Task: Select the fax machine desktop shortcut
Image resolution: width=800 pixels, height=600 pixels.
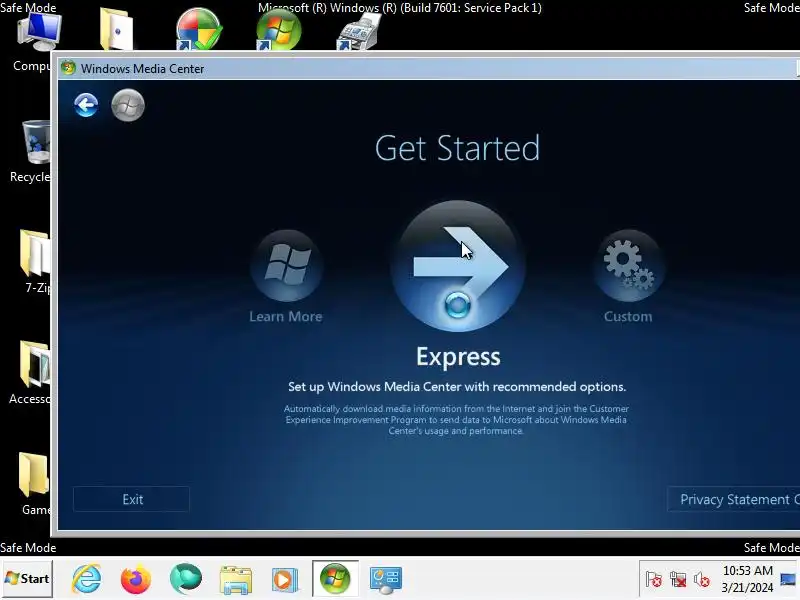Action: [358, 31]
